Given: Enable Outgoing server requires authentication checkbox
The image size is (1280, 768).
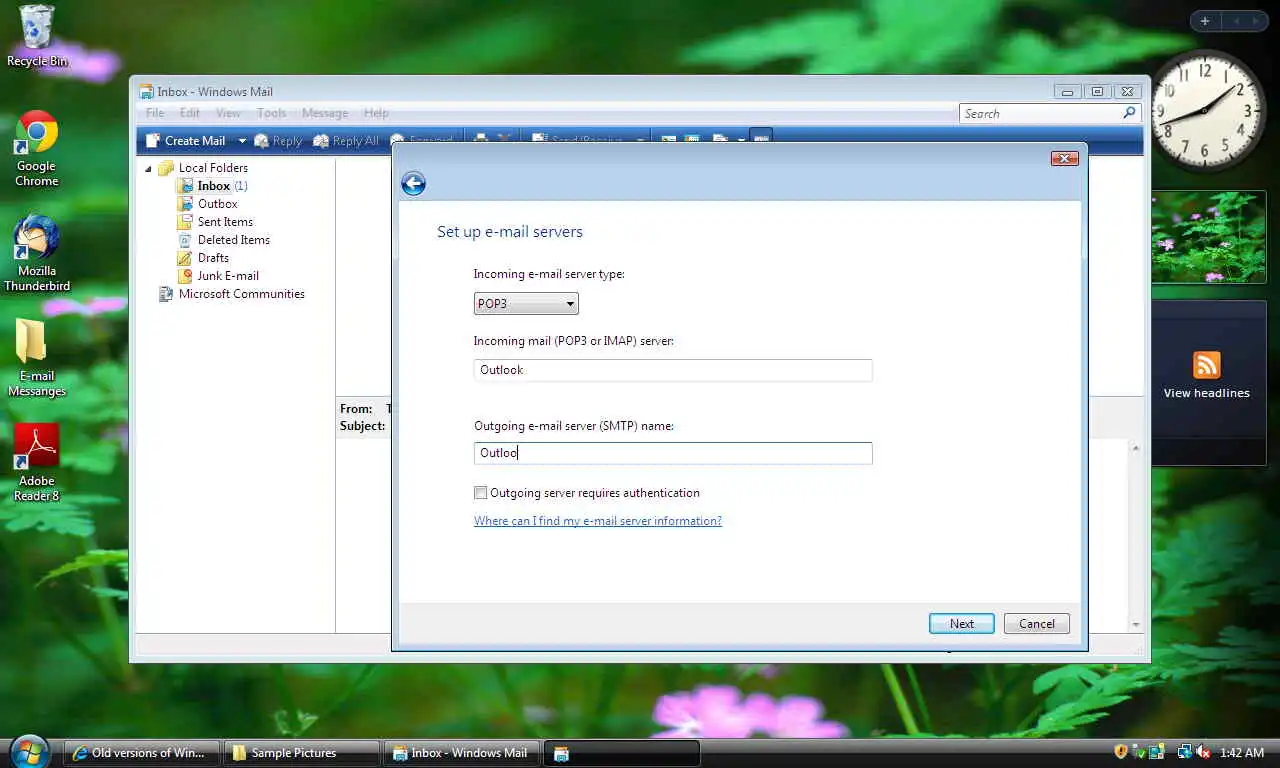Looking at the screenshot, I should point(481,493).
